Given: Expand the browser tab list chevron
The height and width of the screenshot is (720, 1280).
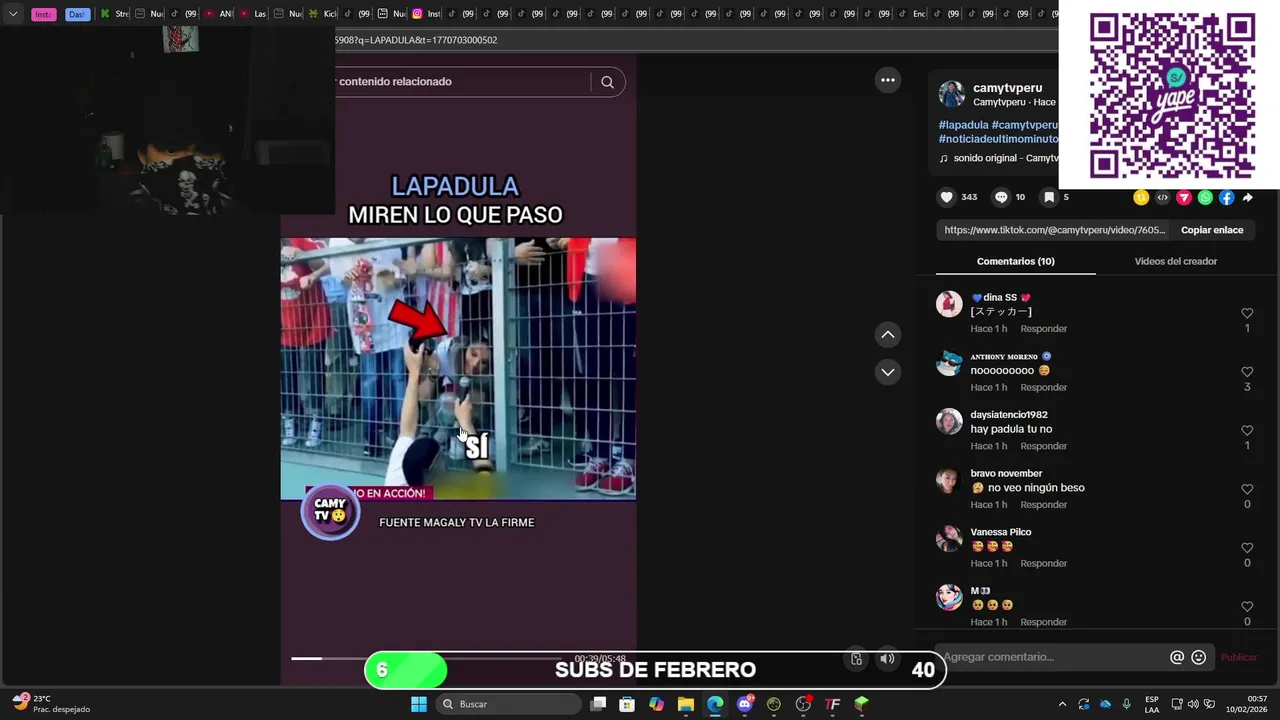Looking at the screenshot, I should click(13, 14).
